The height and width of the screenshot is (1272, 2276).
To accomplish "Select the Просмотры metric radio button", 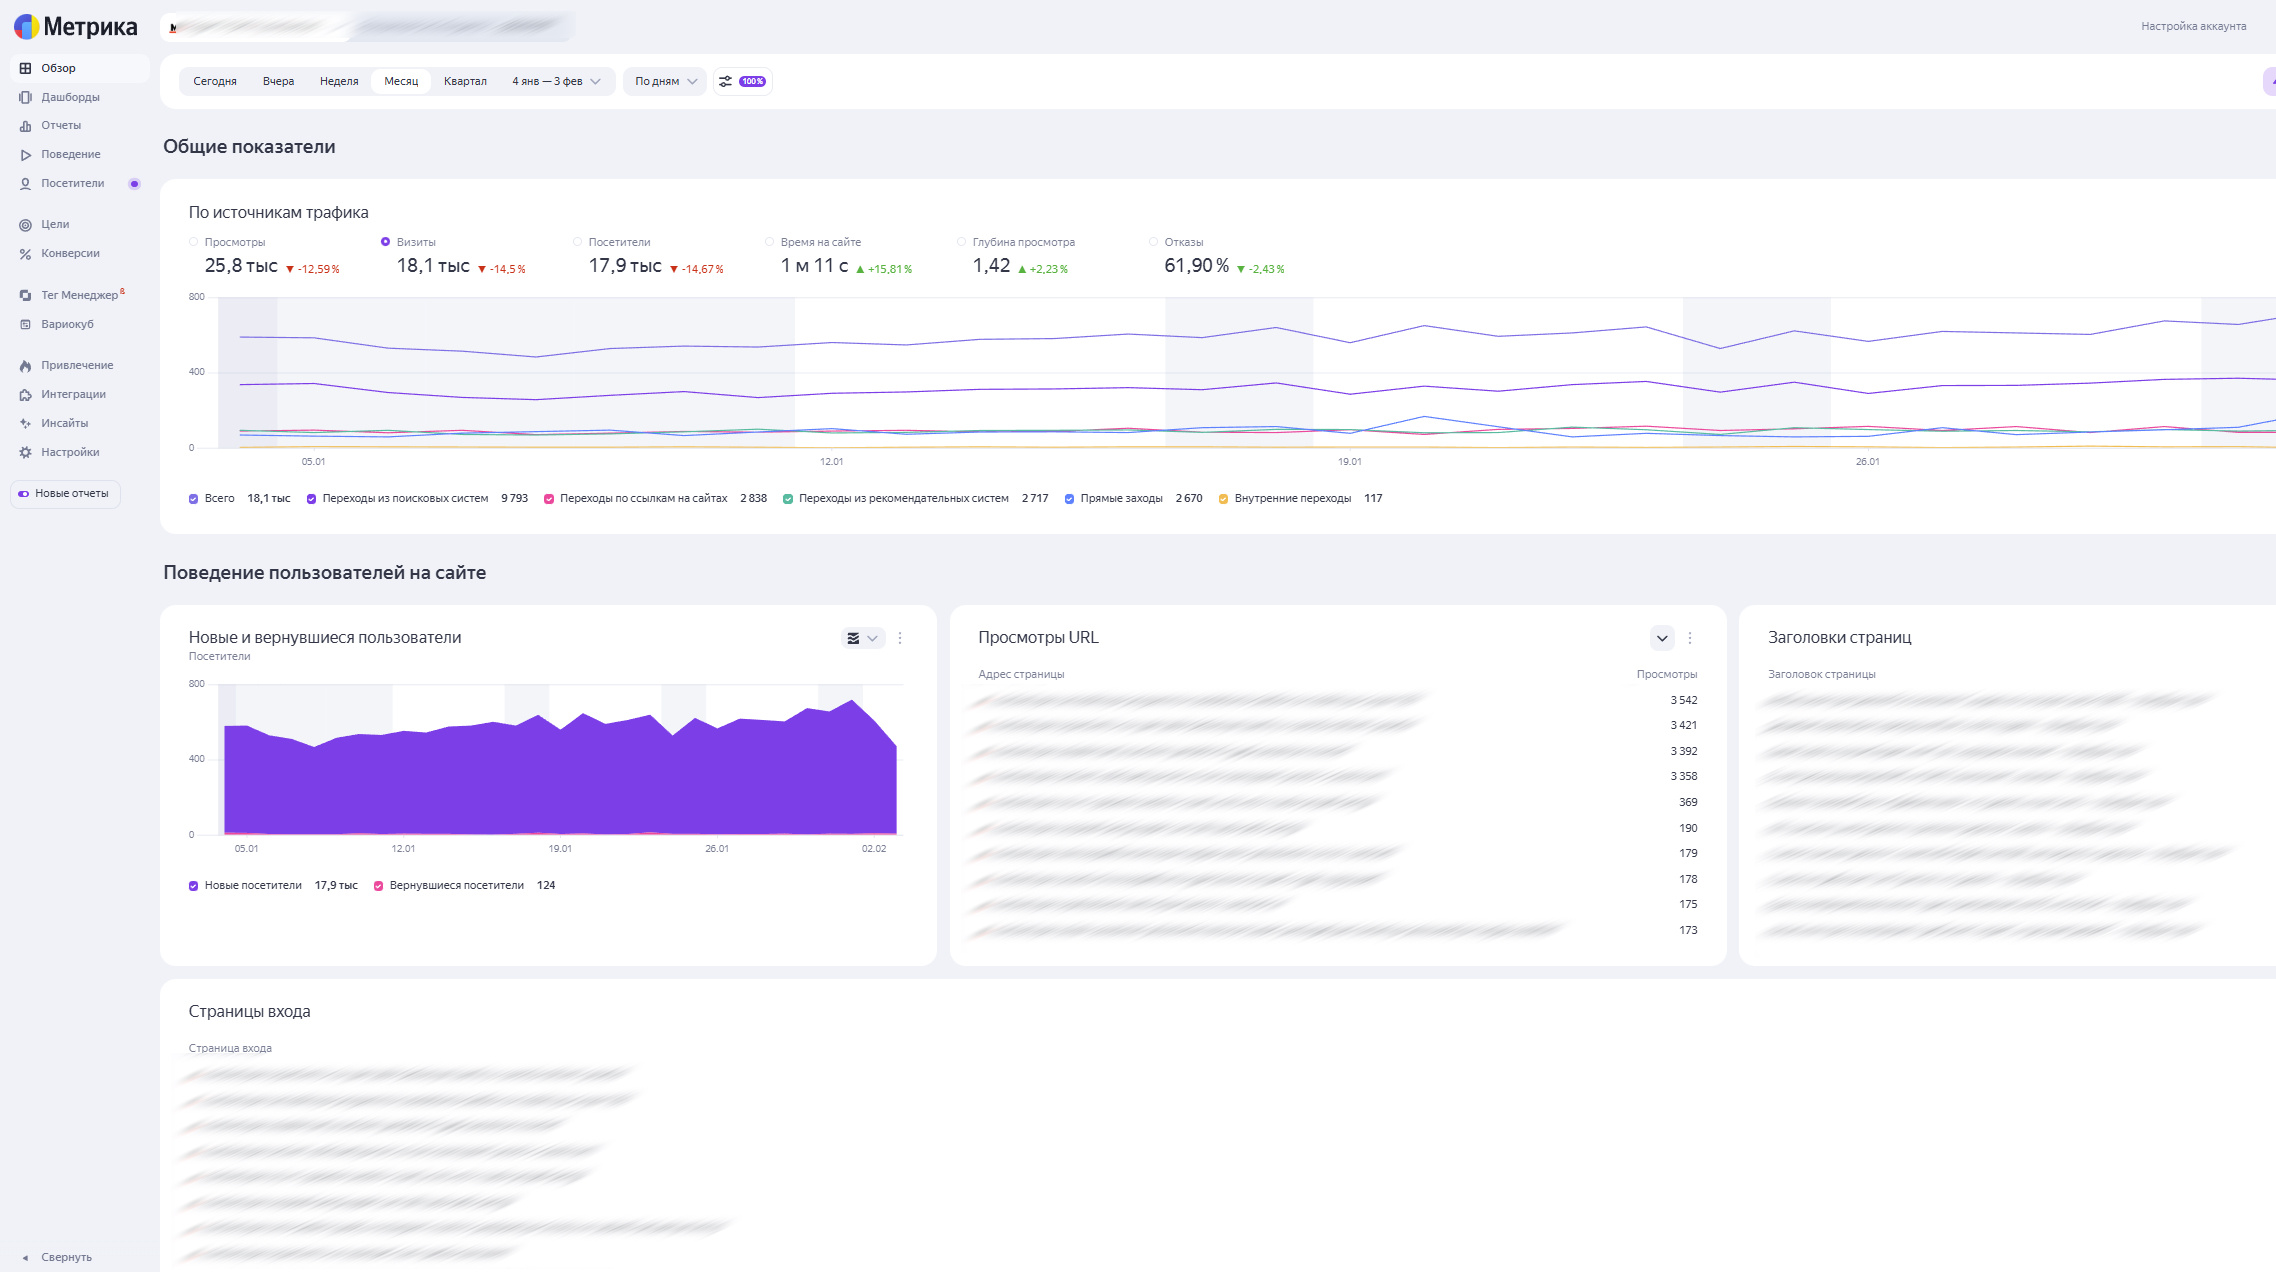I will tap(194, 242).
